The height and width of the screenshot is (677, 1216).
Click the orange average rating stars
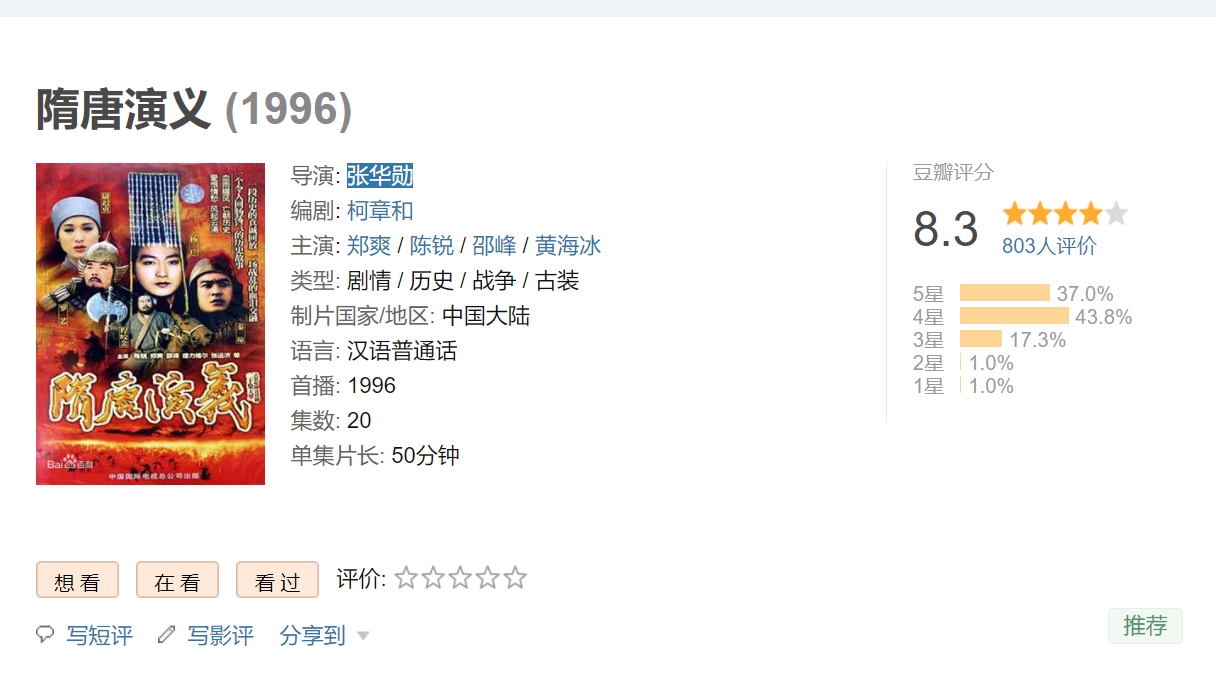coord(1065,213)
